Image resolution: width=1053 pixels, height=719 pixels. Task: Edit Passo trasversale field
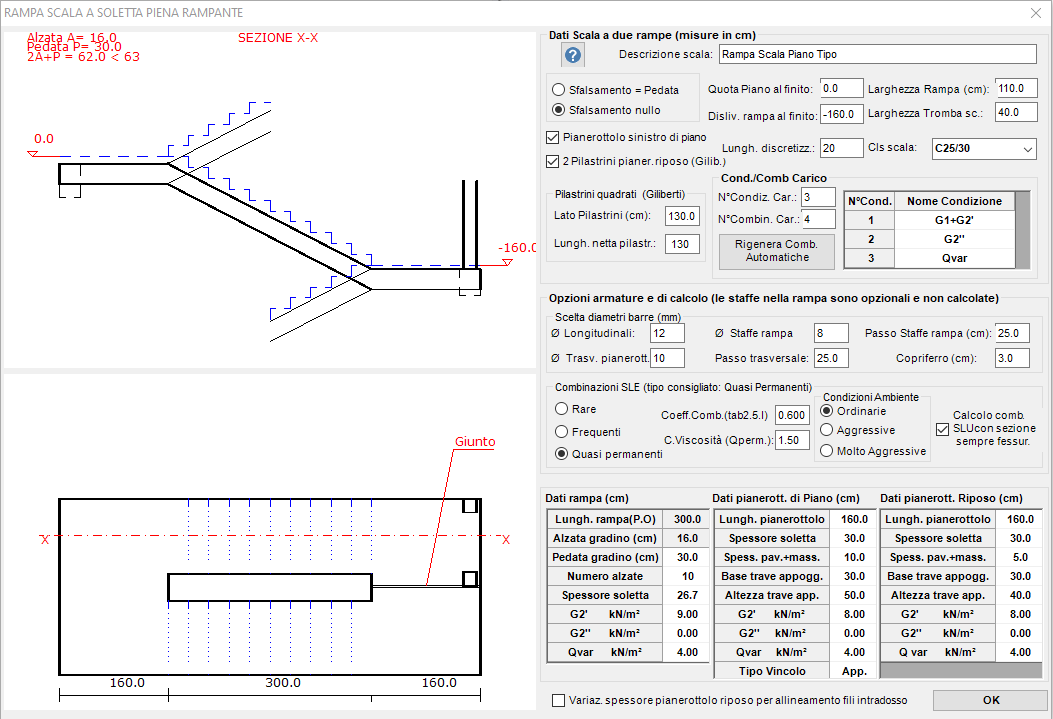(x=831, y=358)
